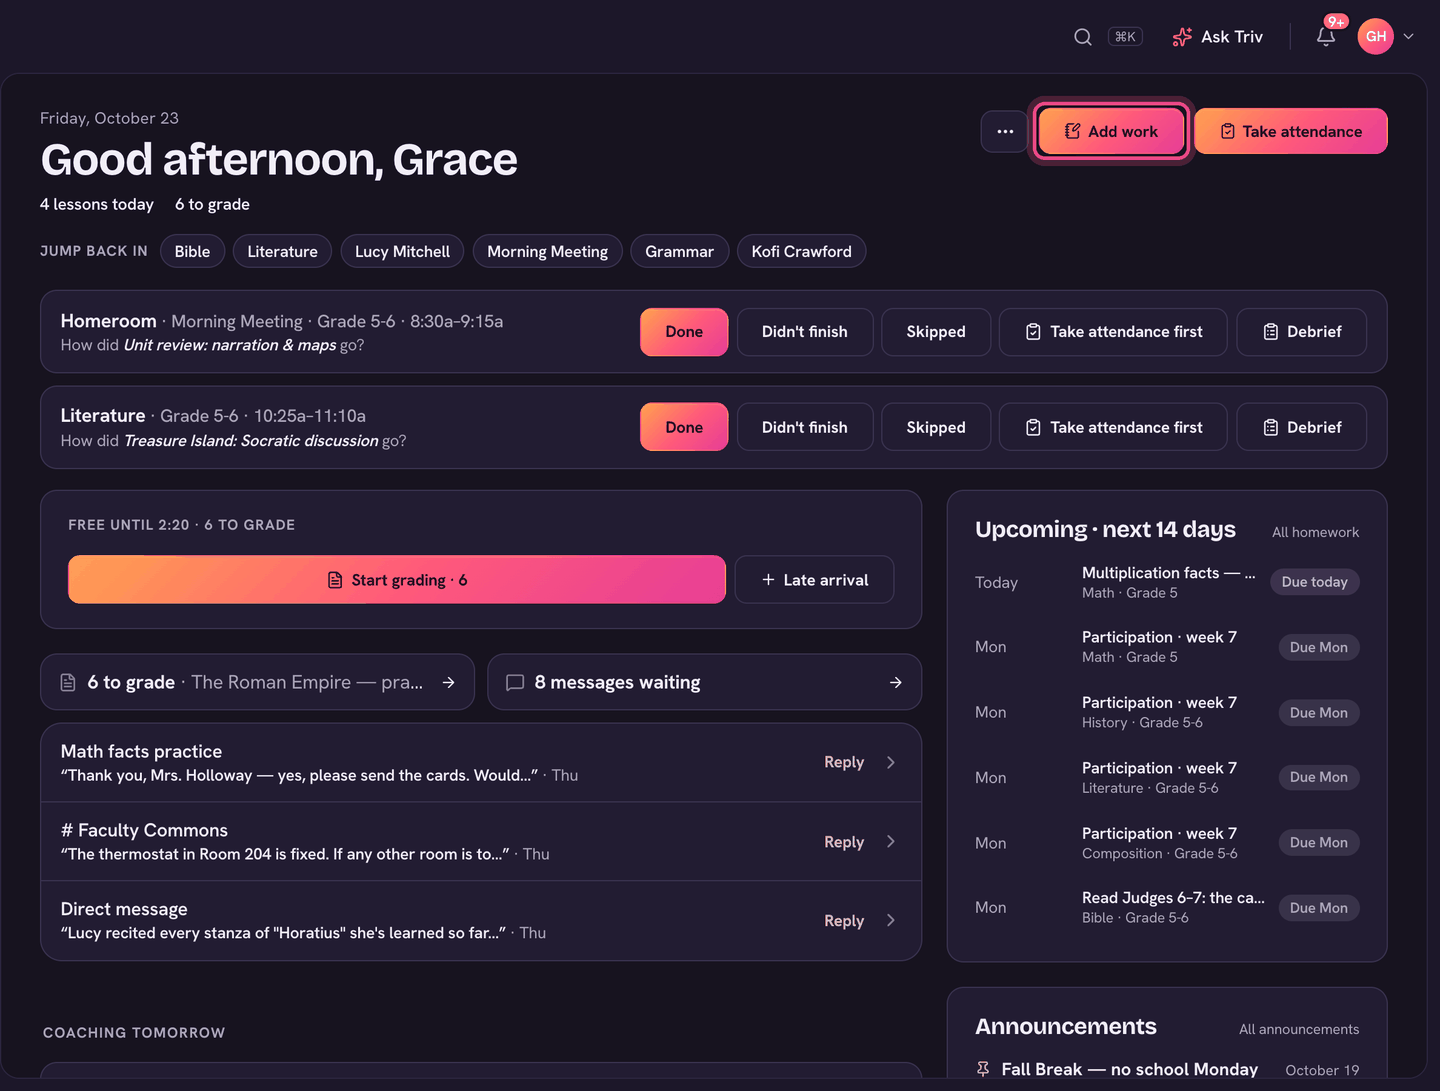Click the search magnifier icon
This screenshot has height=1091, width=1440.
pyautogui.click(x=1082, y=37)
